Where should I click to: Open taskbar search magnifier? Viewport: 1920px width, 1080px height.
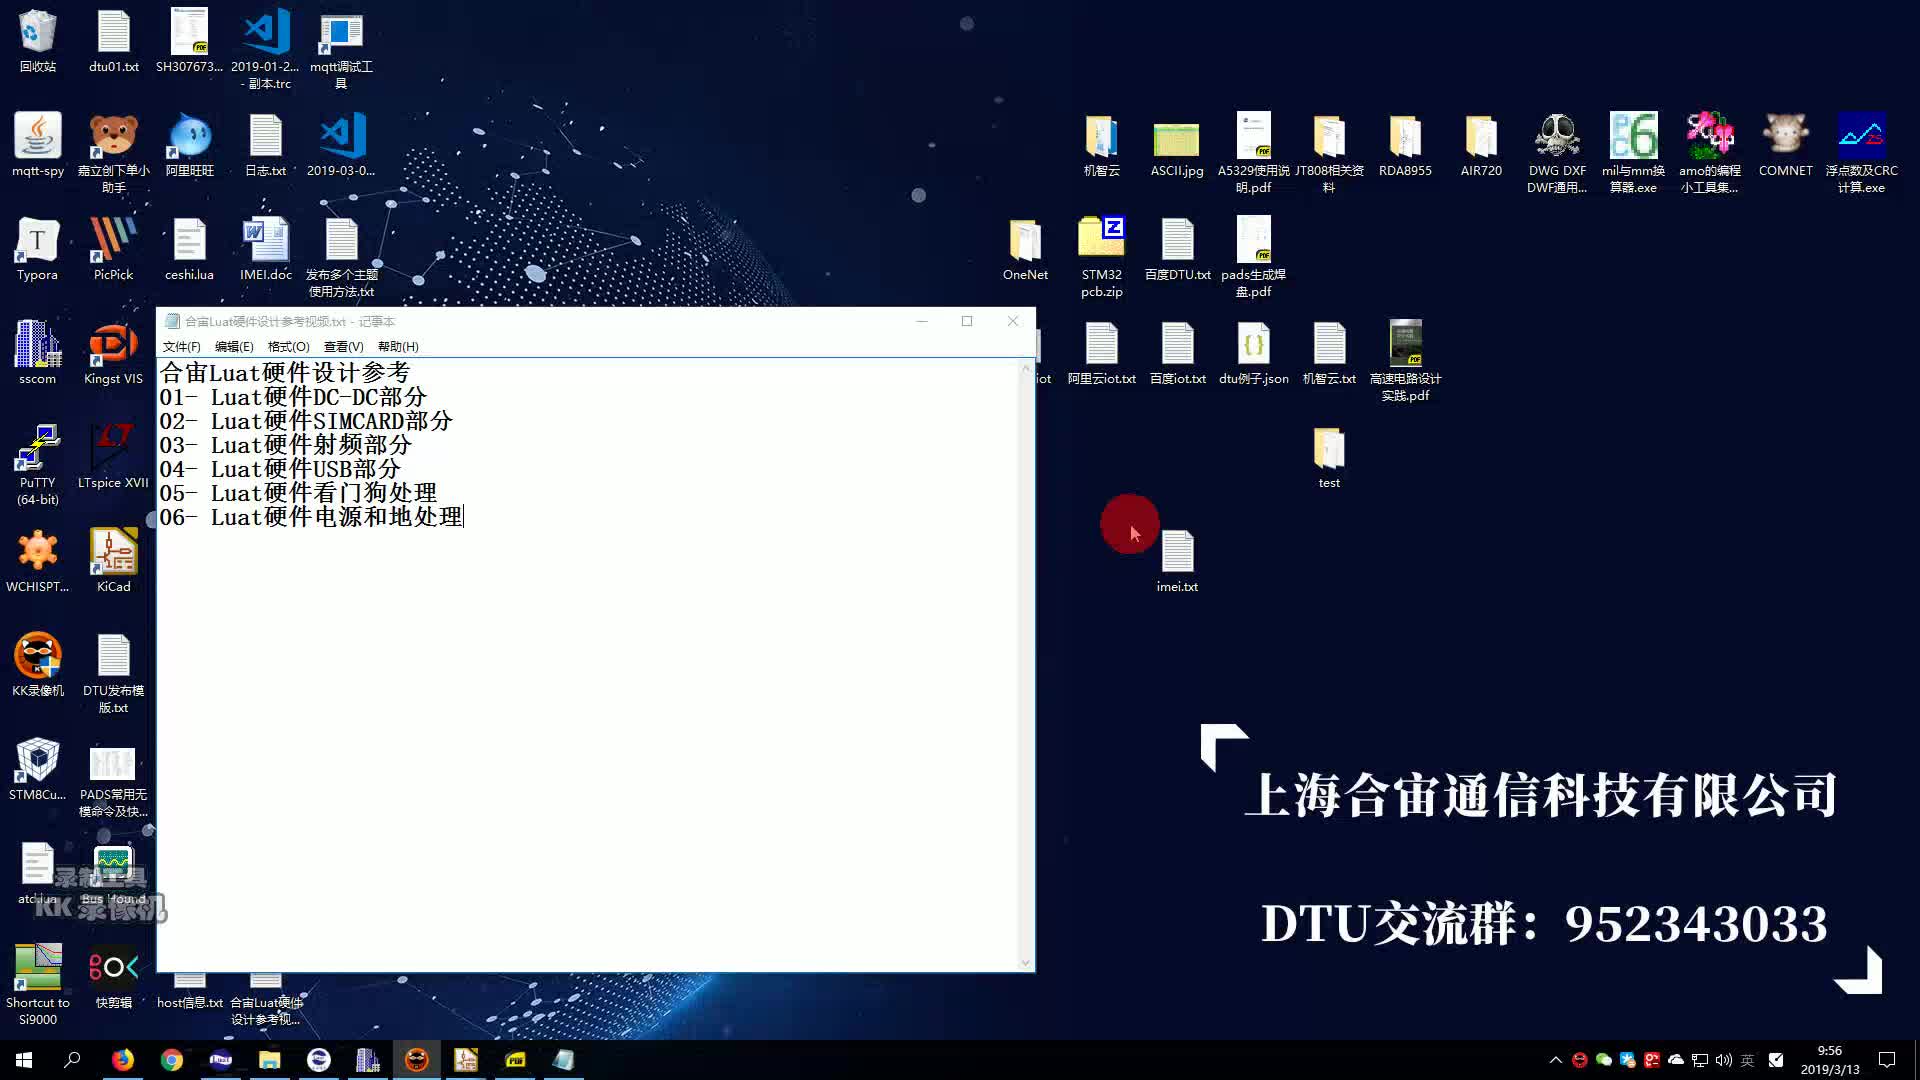click(x=72, y=1060)
